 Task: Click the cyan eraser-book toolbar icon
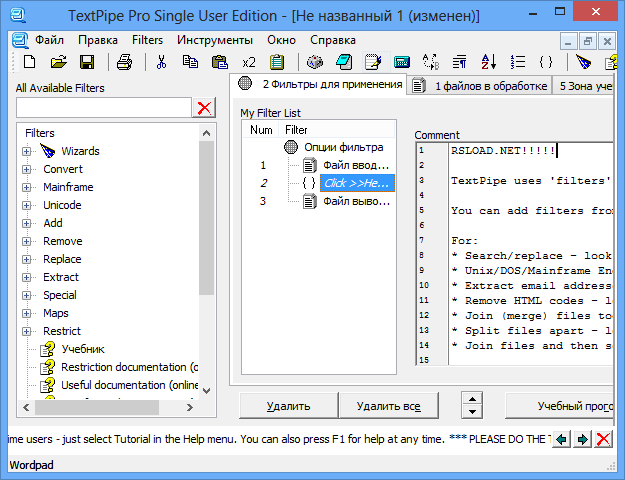click(344, 62)
